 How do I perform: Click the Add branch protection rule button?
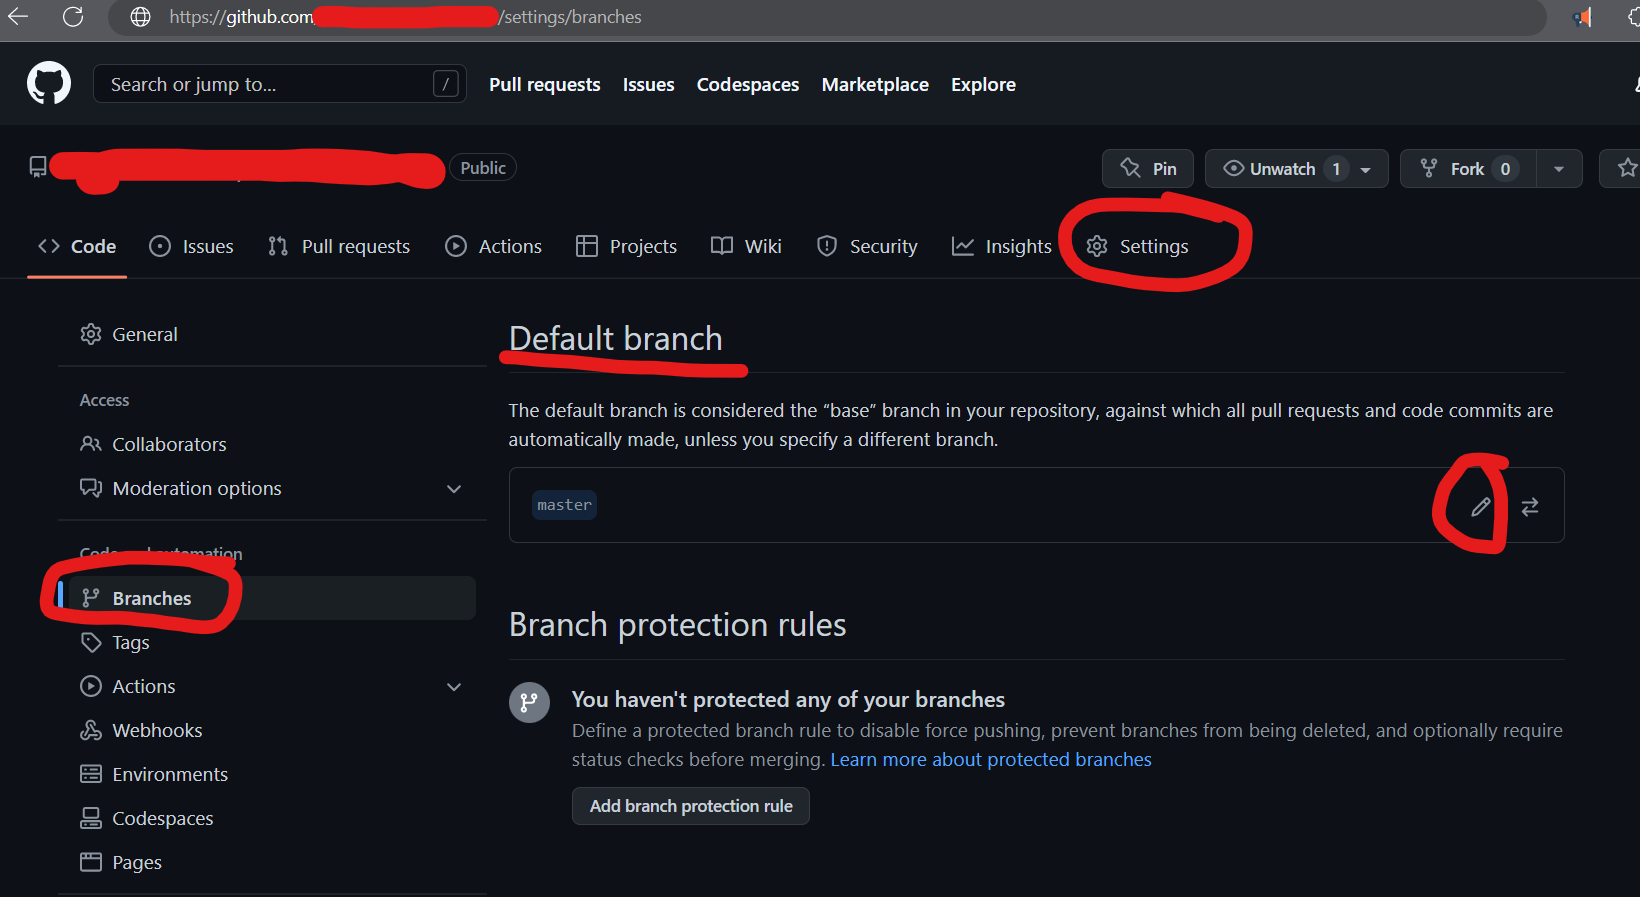(x=691, y=806)
